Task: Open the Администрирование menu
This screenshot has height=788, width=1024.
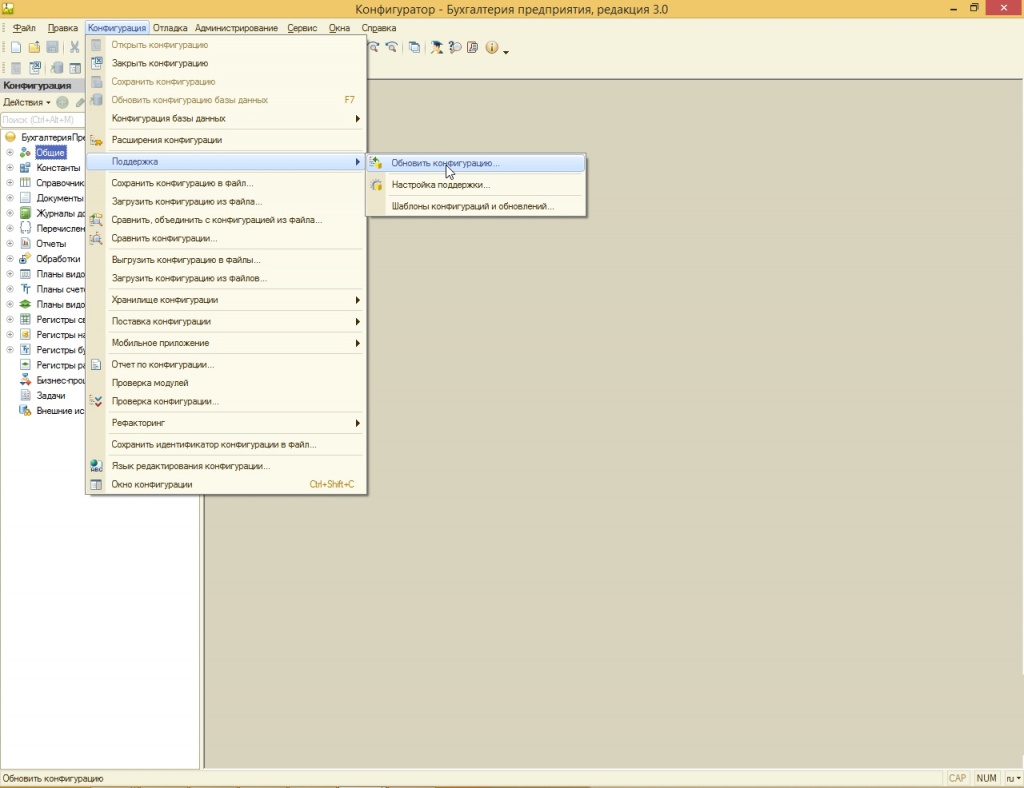Action: coord(236,28)
